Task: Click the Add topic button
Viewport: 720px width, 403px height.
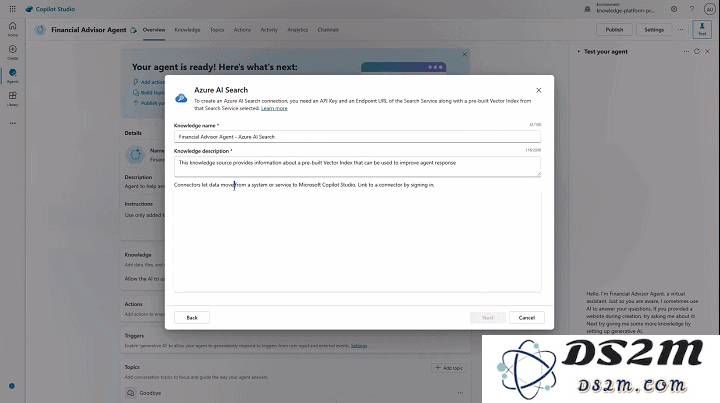Action: (449, 368)
